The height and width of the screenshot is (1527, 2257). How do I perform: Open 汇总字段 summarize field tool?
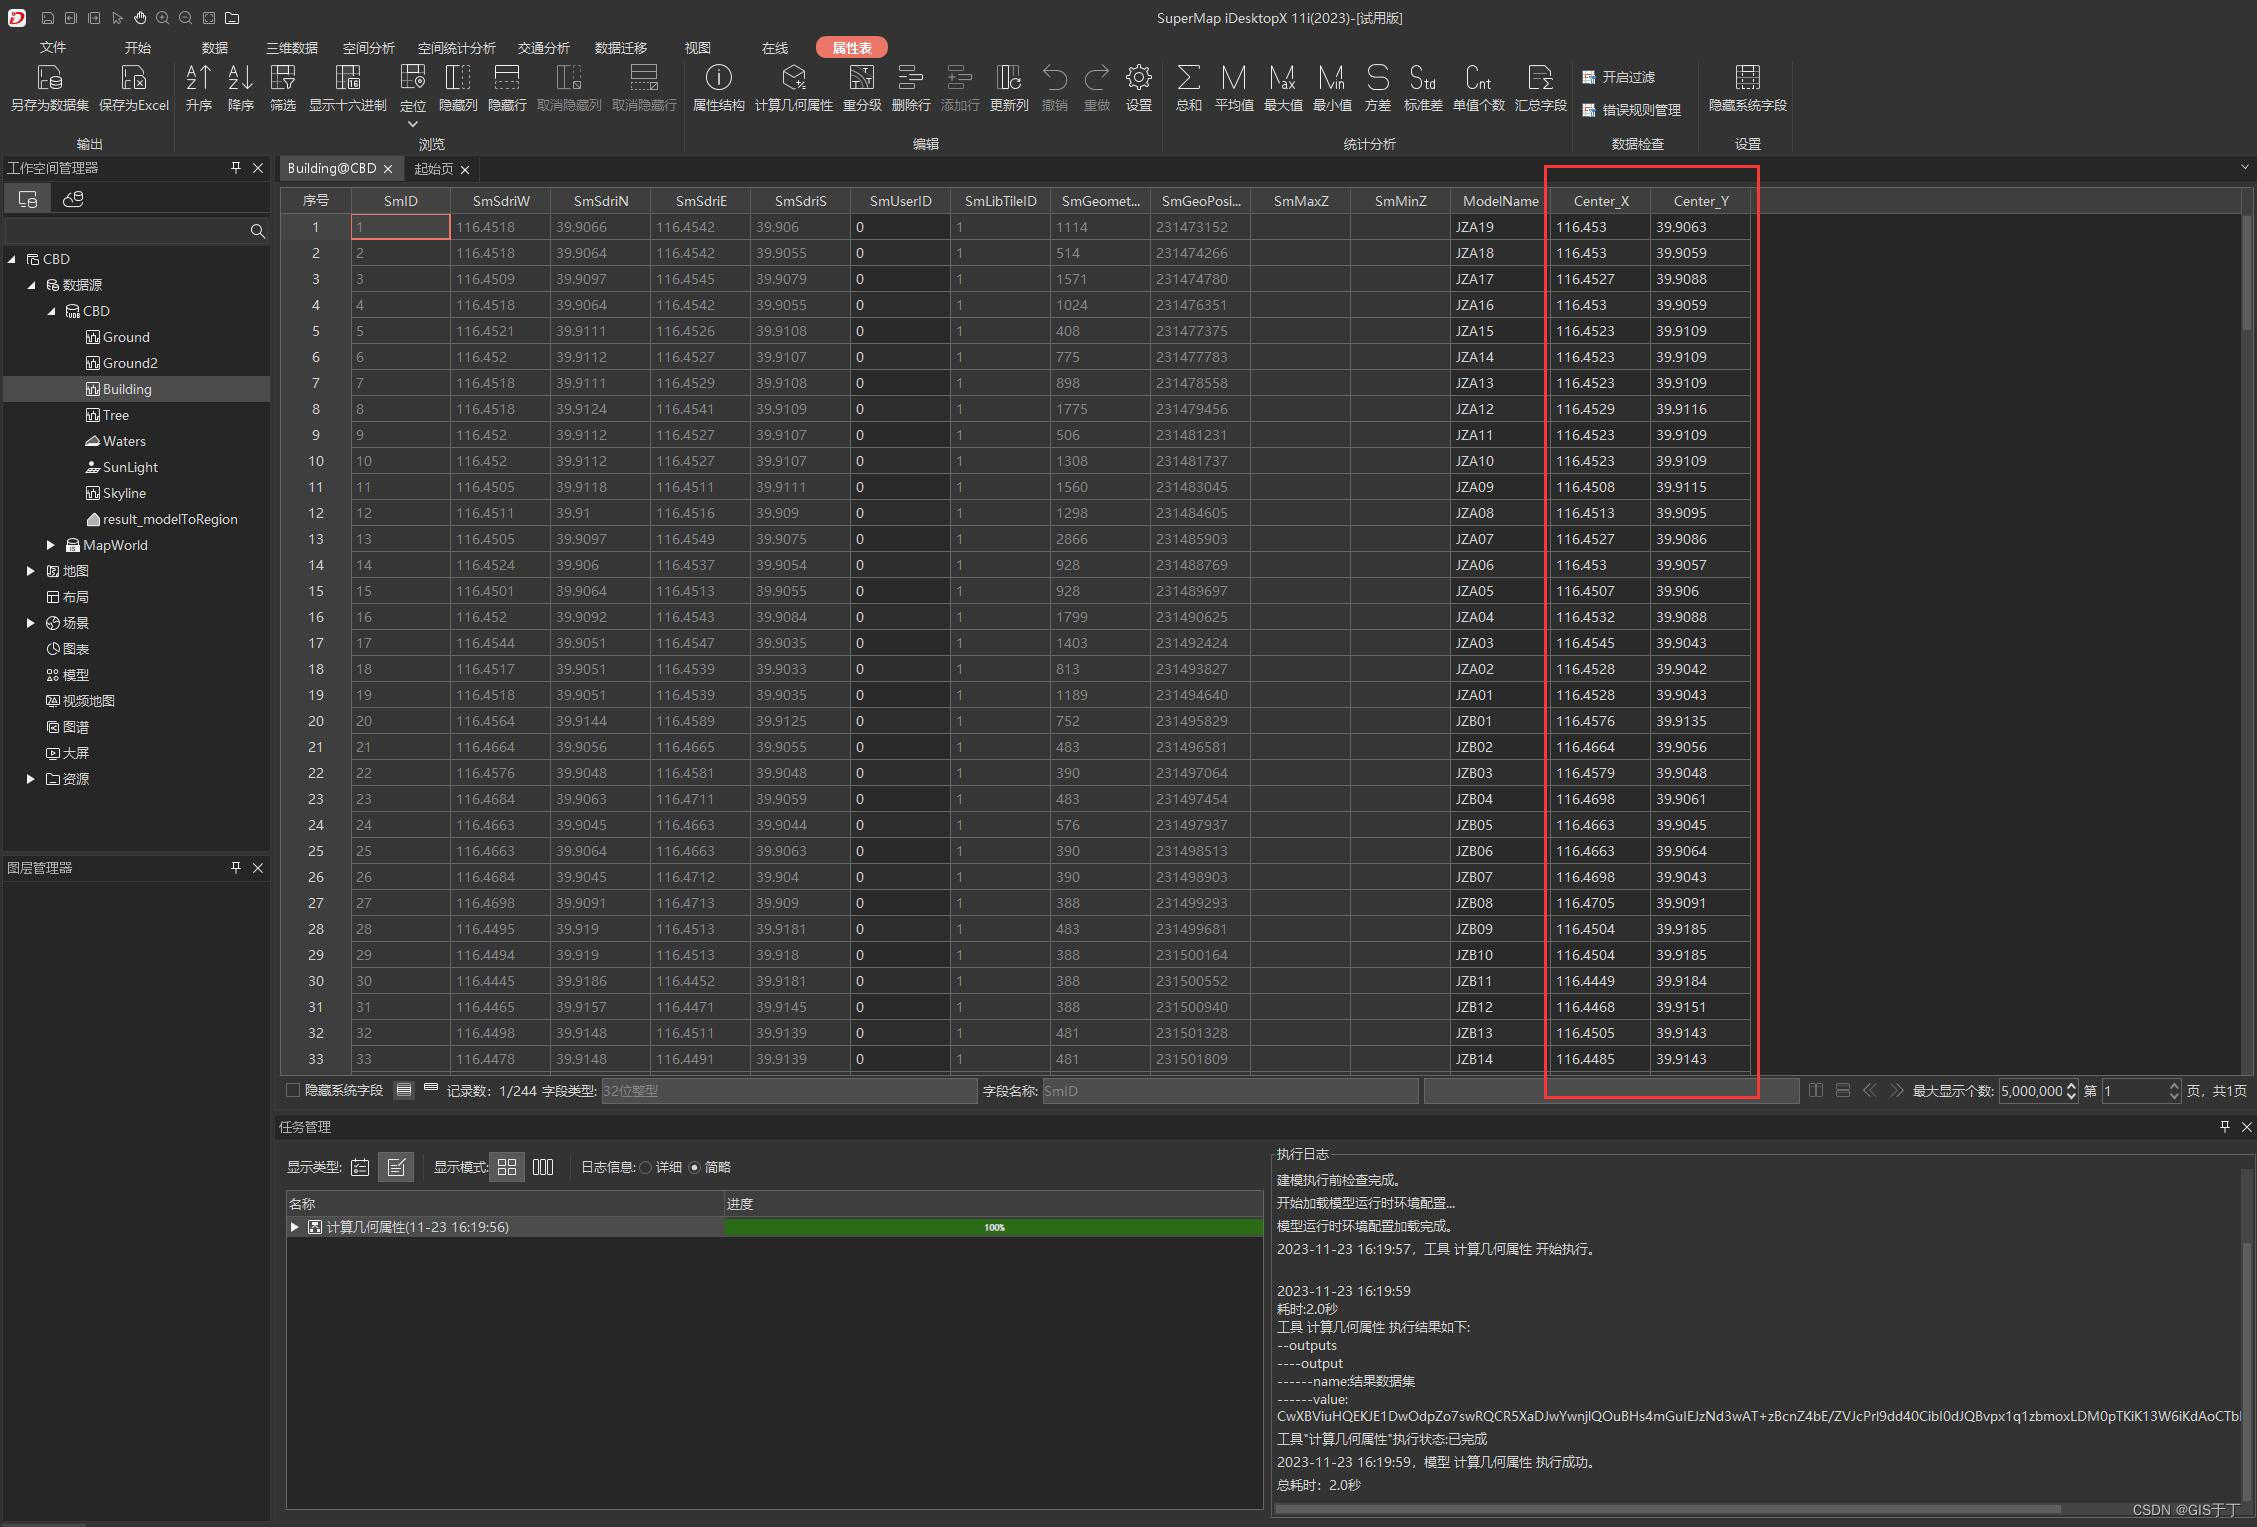tap(1541, 88)
